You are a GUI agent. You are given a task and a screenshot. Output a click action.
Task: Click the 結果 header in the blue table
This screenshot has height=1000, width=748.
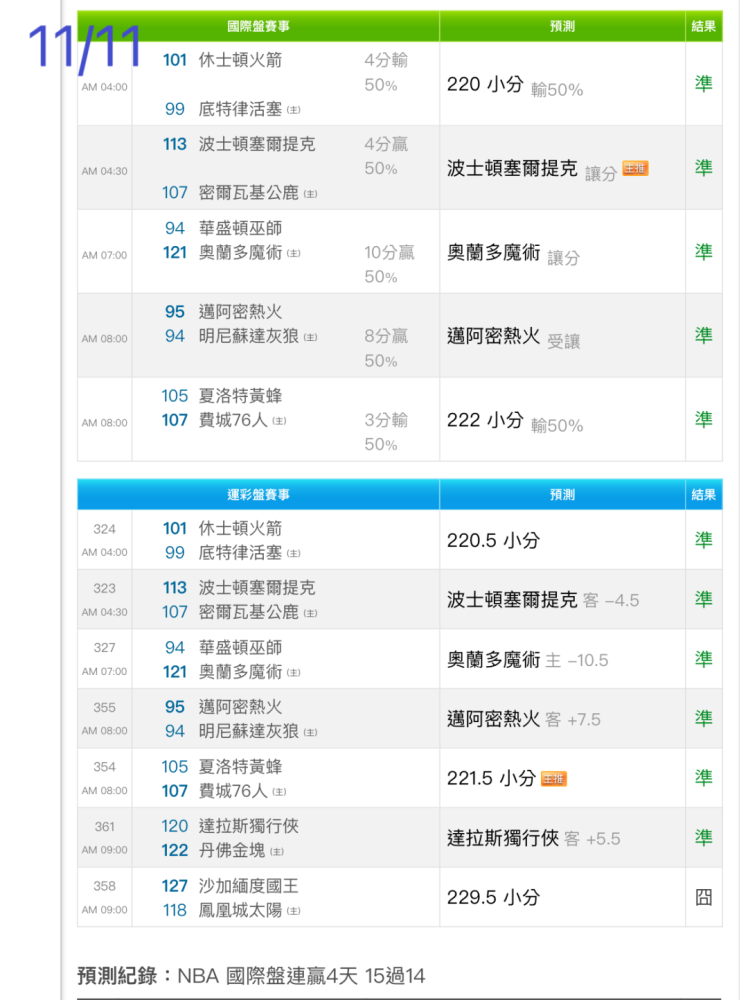click(x=703, y=494)
